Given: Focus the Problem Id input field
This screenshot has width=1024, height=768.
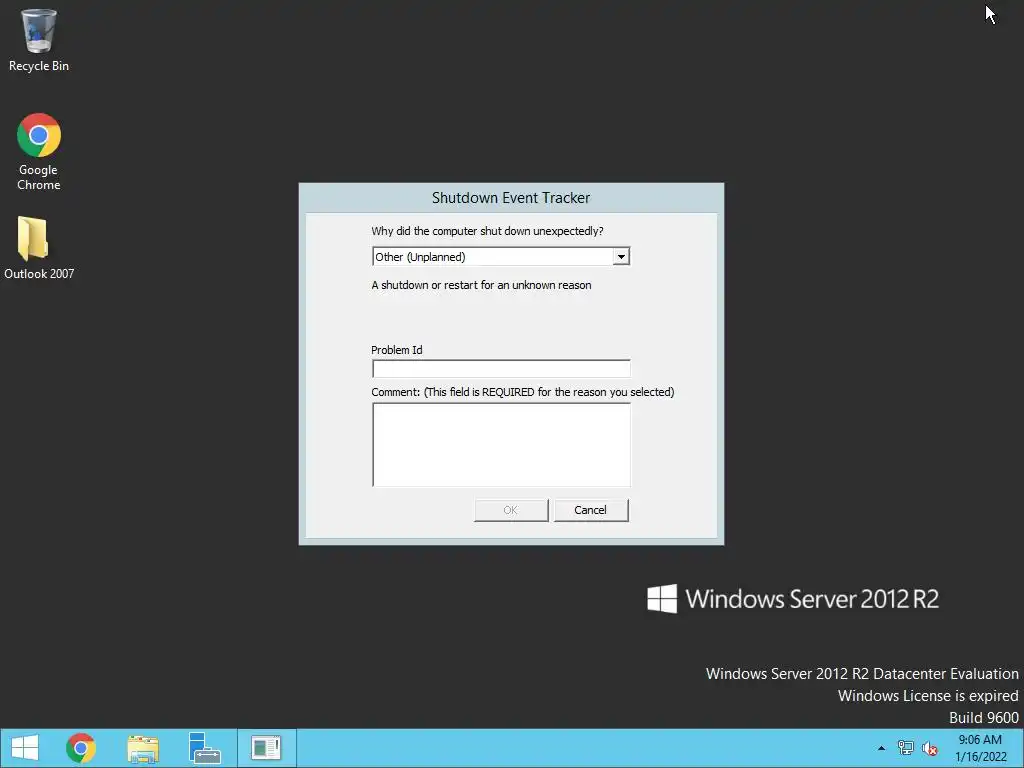Looking at the screenshot, I should point(502,369).
